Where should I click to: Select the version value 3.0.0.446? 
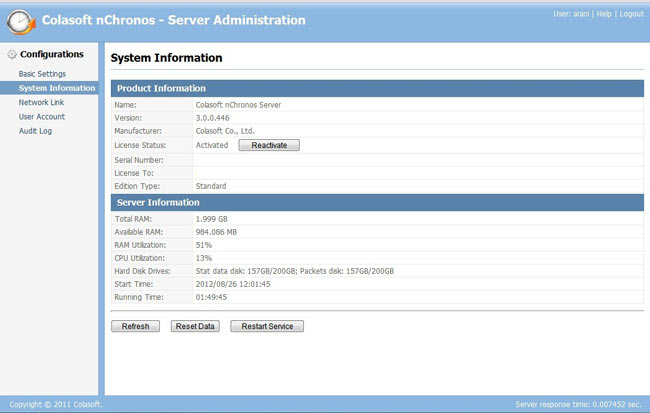pos(212,118)
